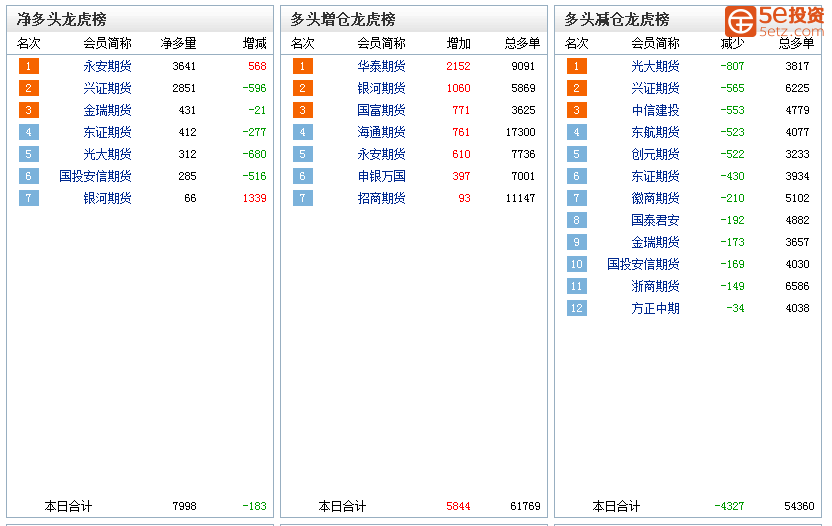
Task: Open 光大期货 in 多头减仓龙虎榜
Action: click(x=655, y=66)
